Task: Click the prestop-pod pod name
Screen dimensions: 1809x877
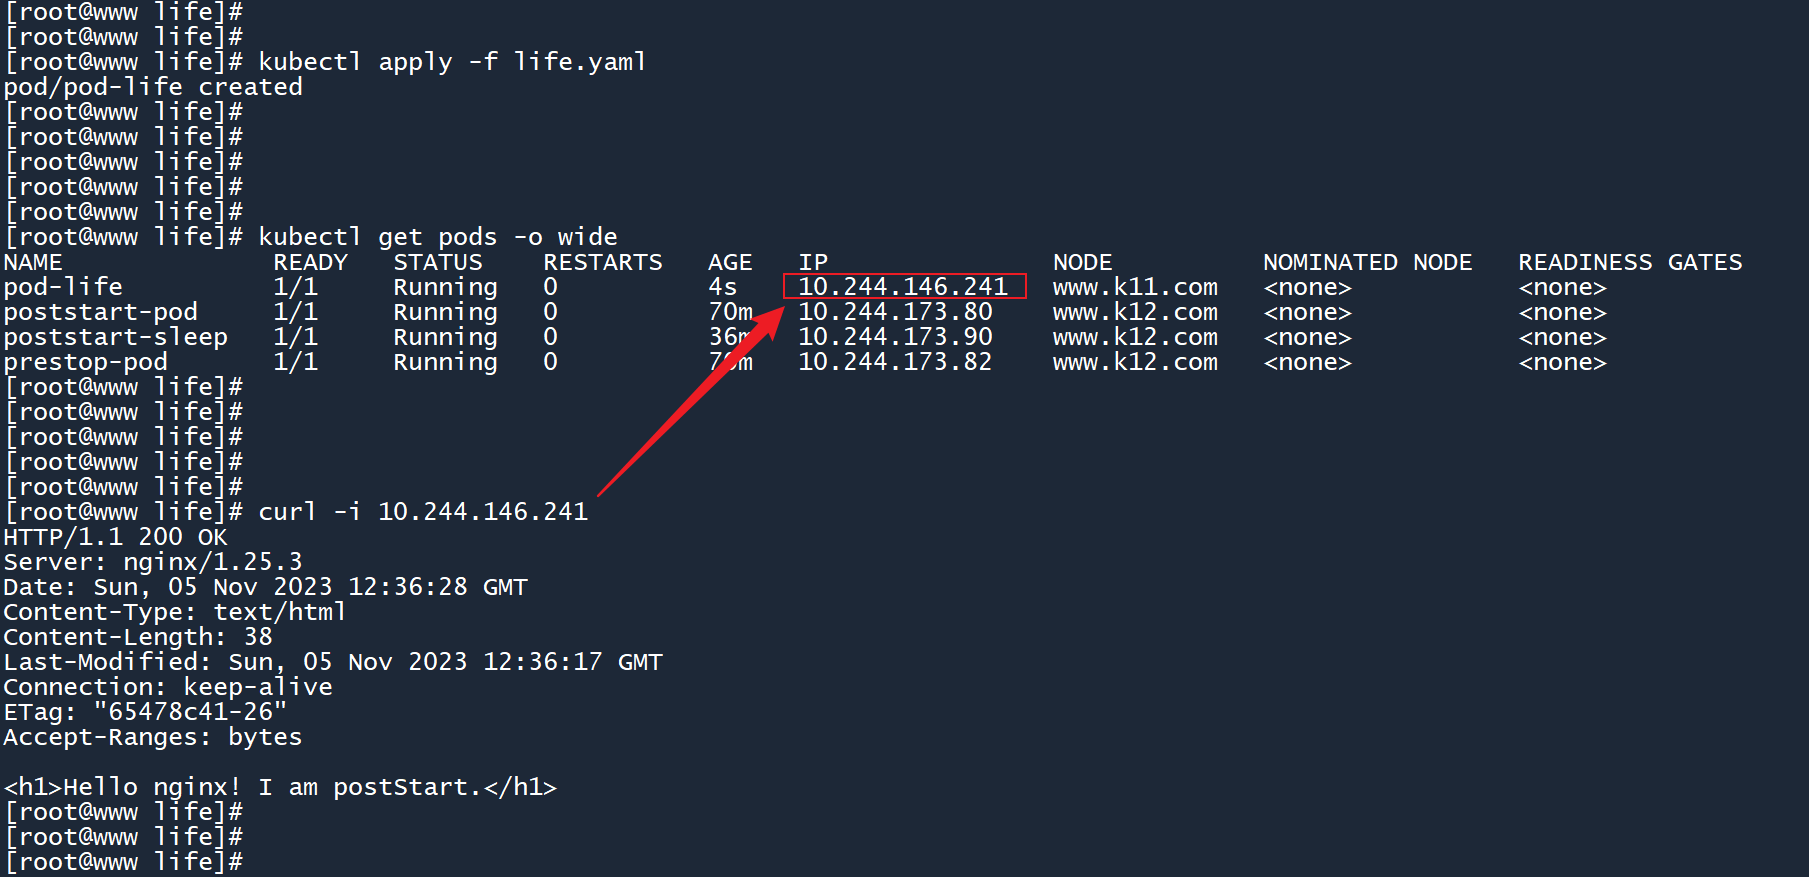Action: (x=86, y=362)
